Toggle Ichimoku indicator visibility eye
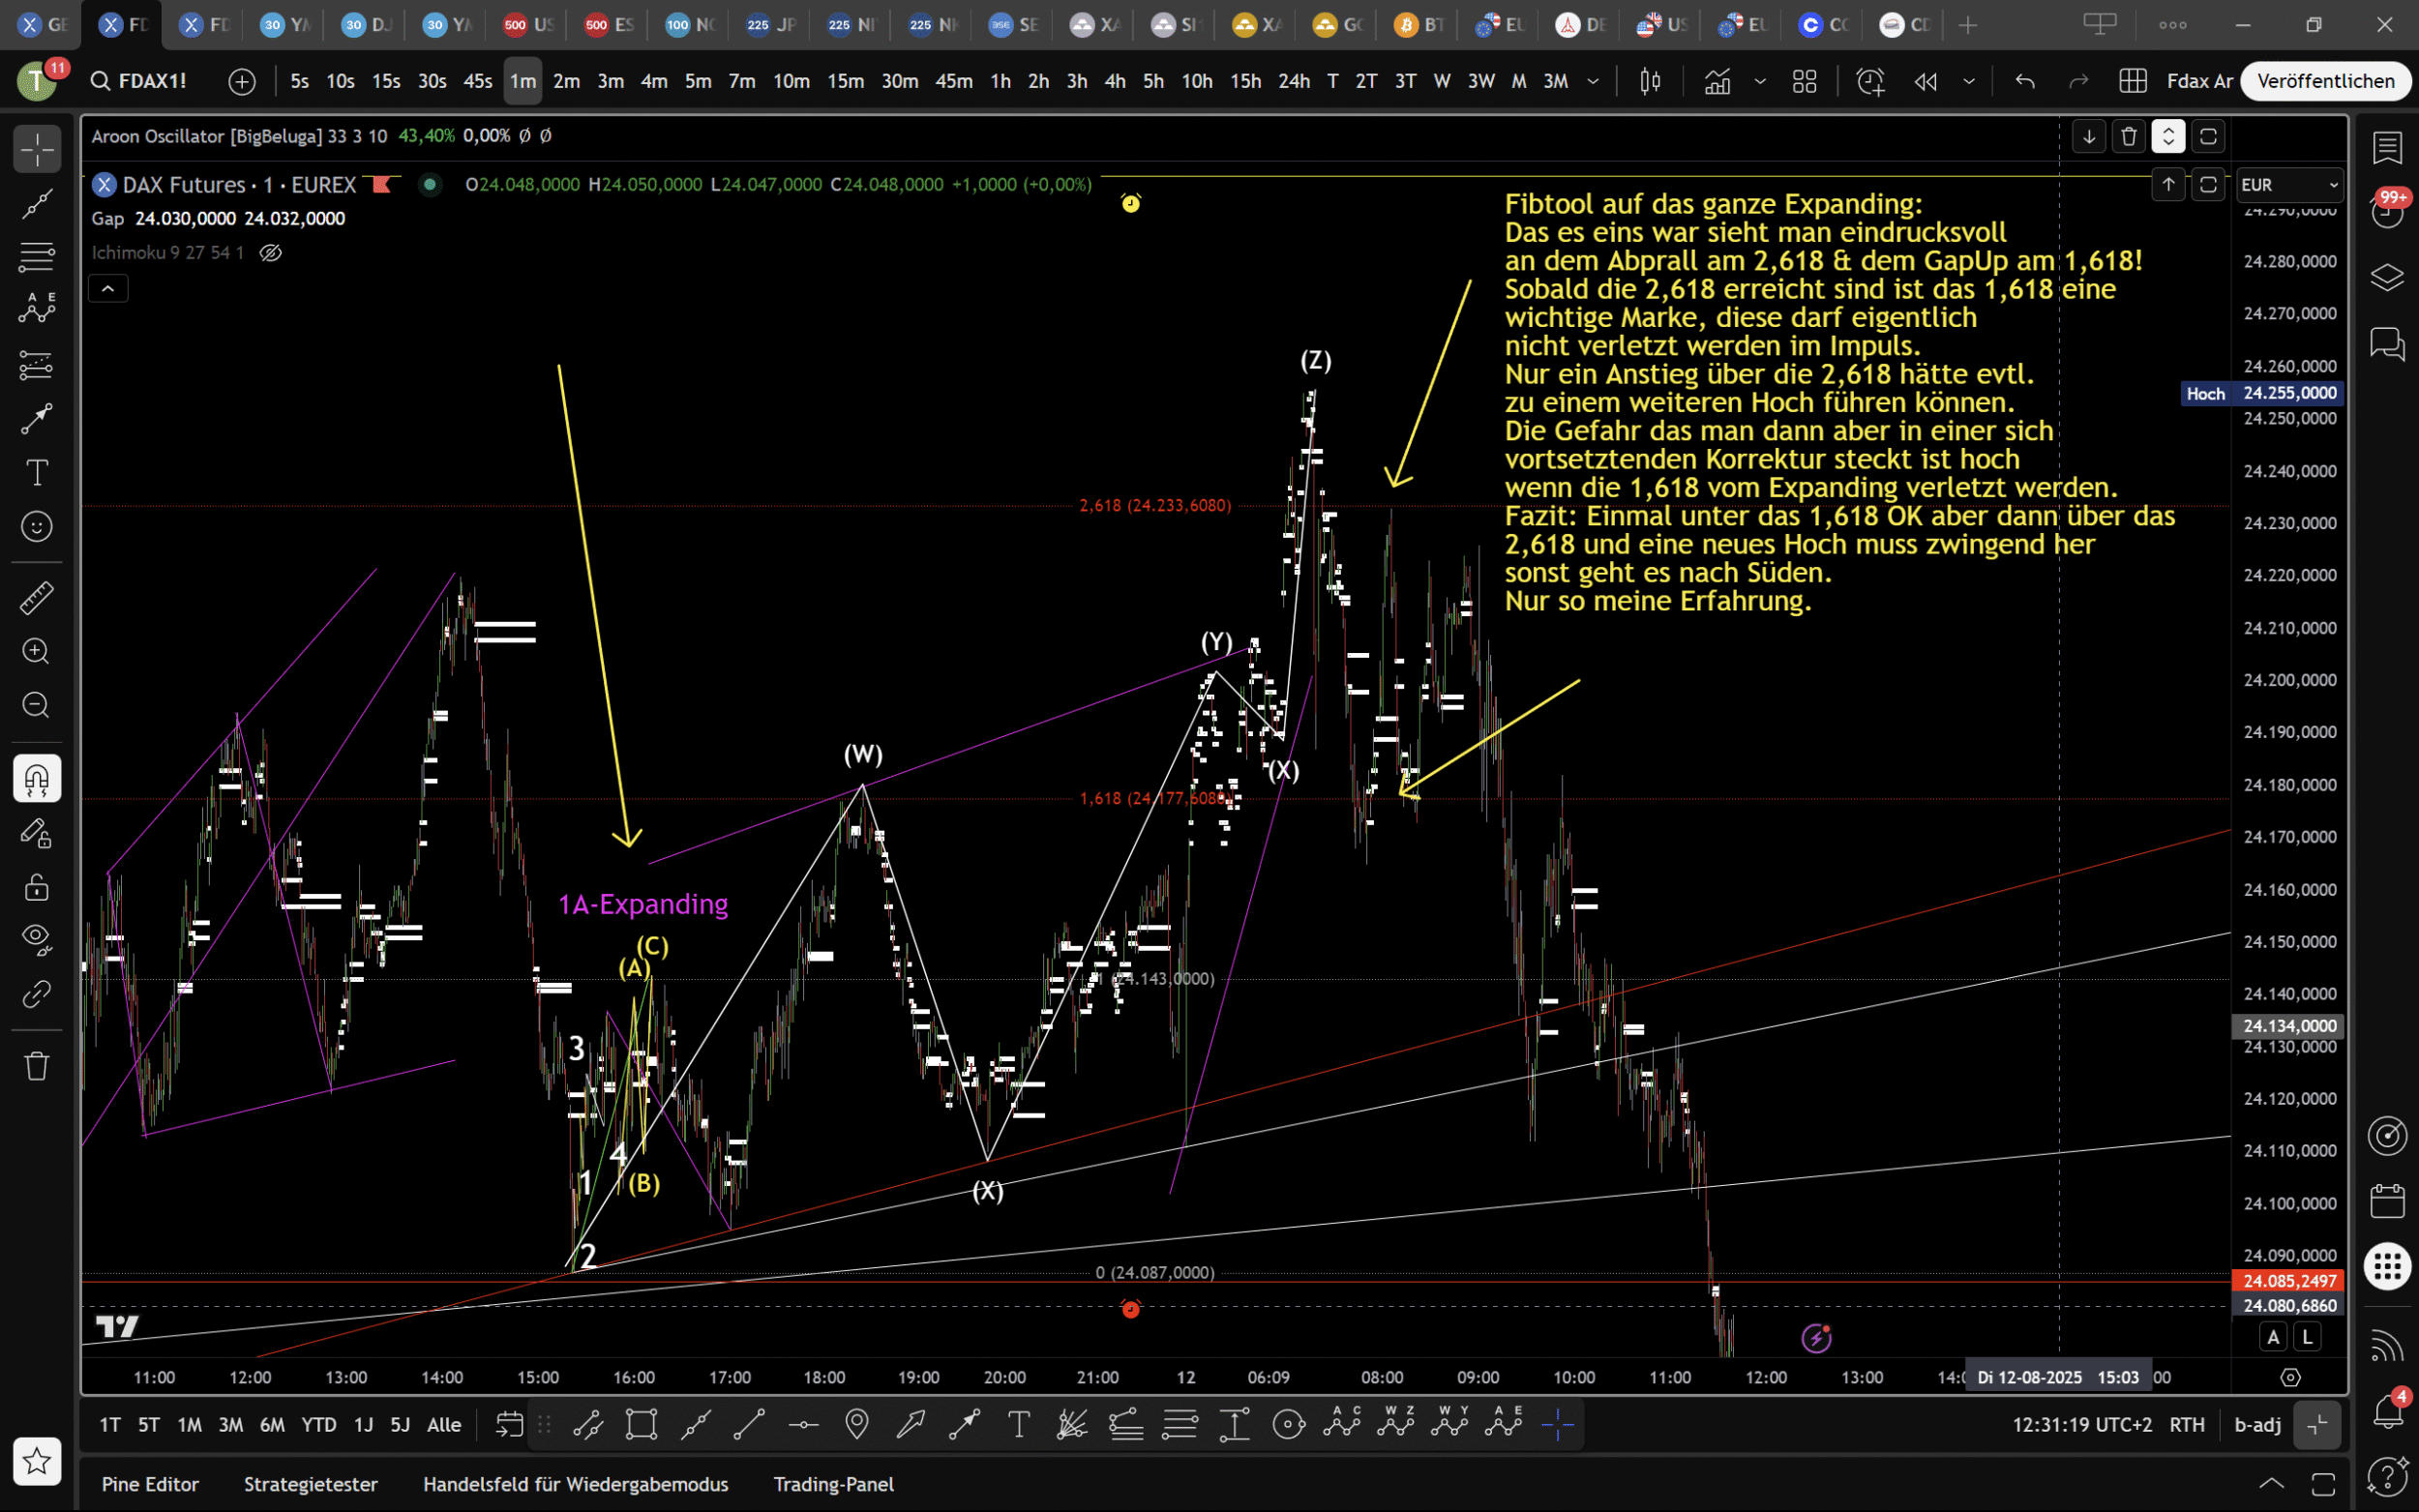2419x1512 pixels. pyautogui.click(x=270, y=253)
